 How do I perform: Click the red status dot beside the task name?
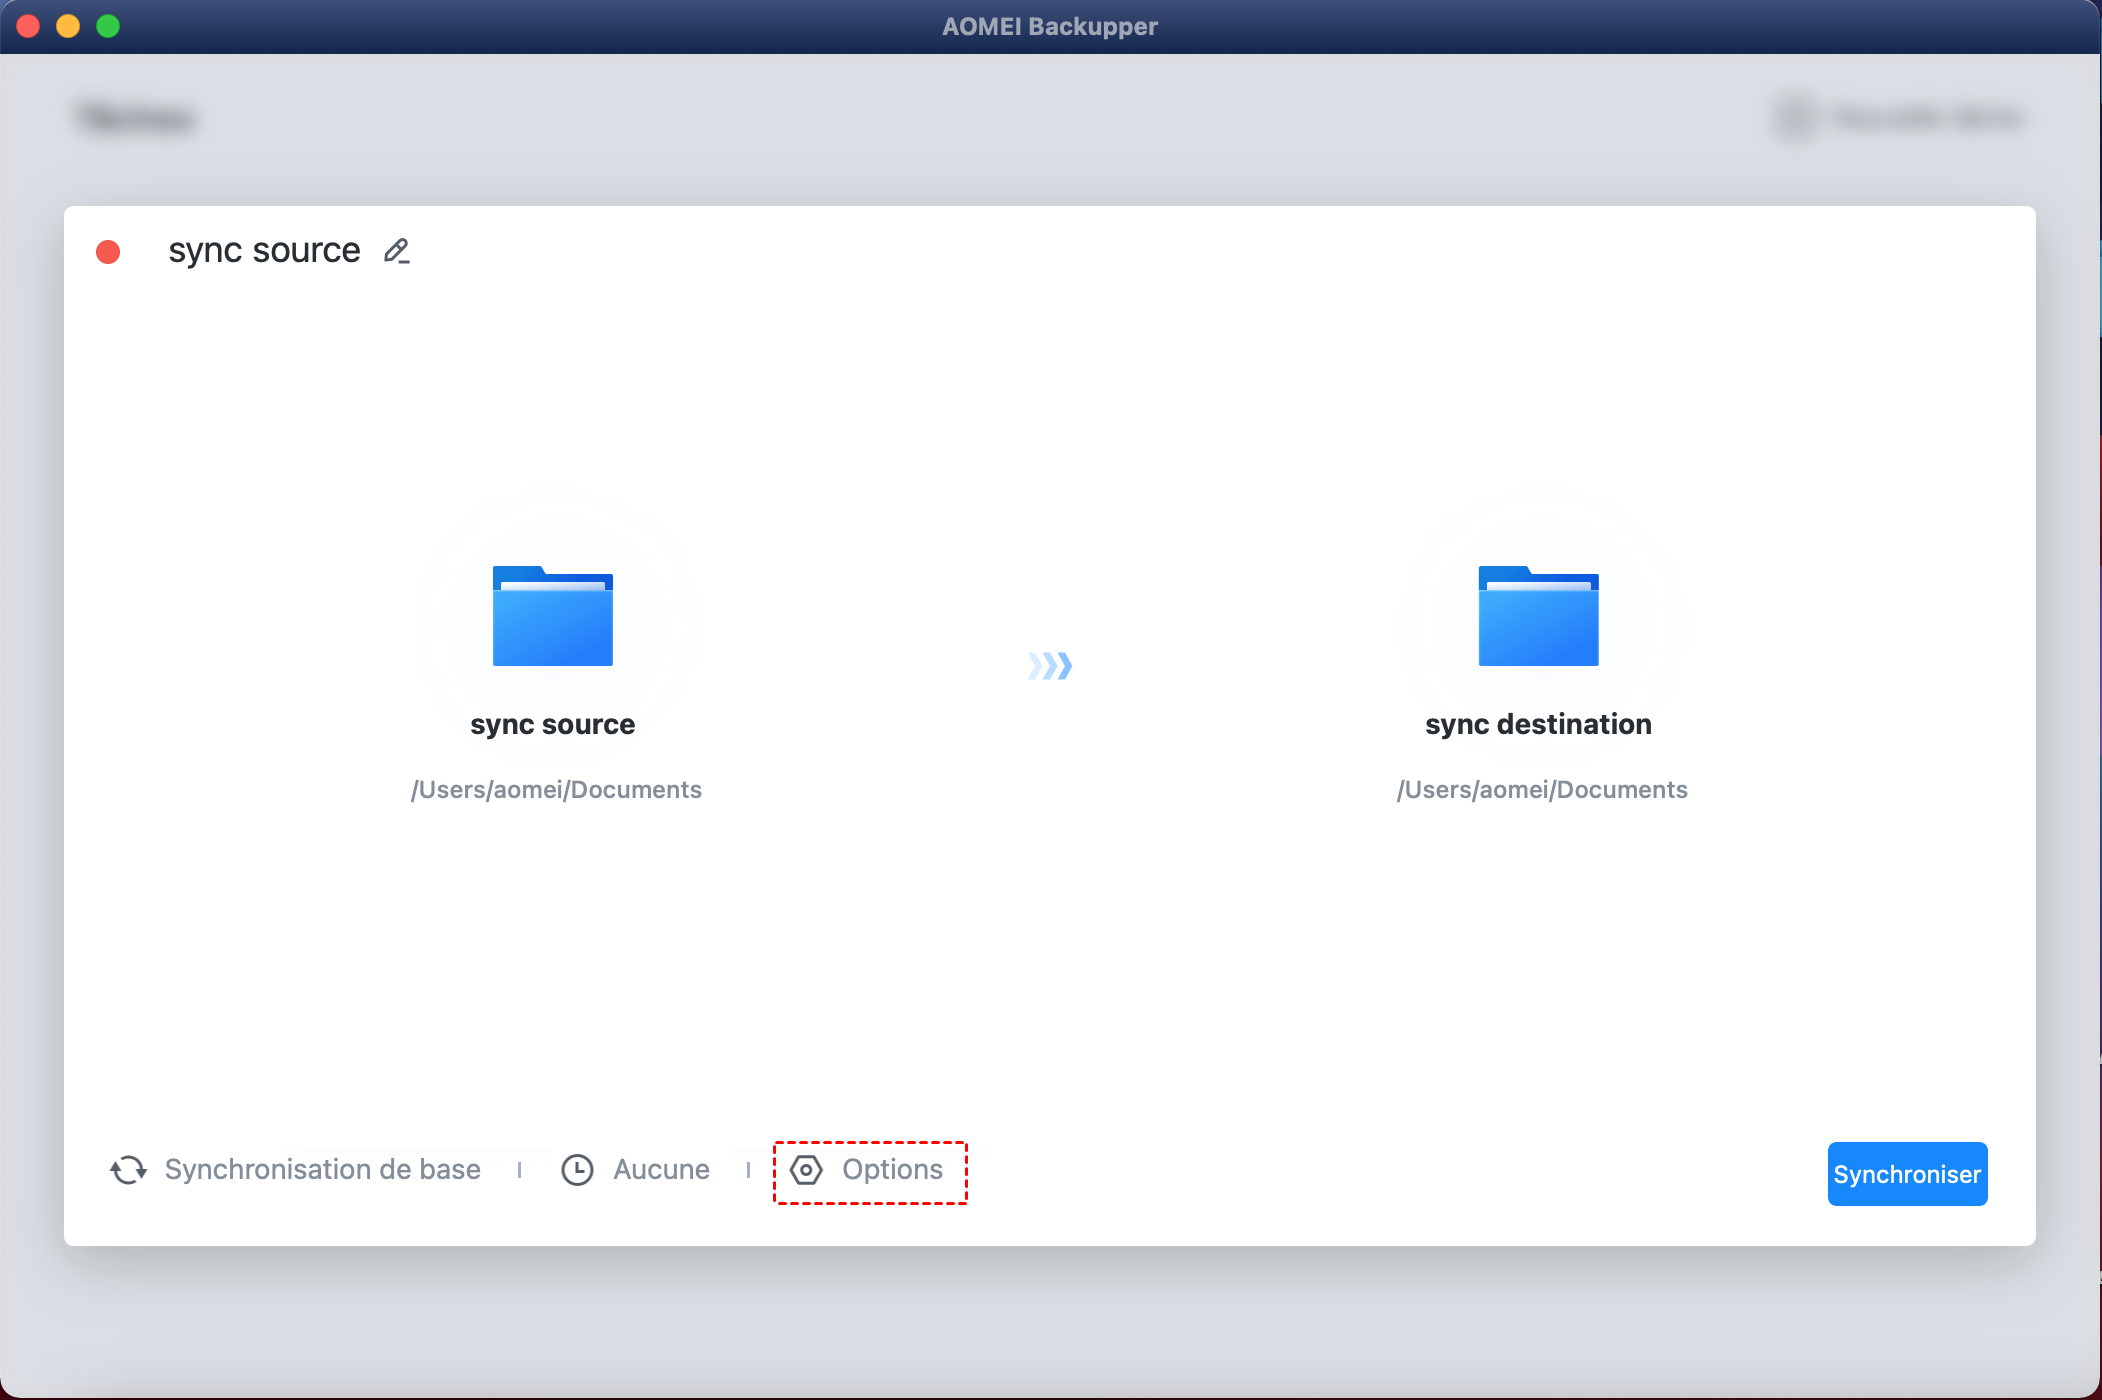108,252
